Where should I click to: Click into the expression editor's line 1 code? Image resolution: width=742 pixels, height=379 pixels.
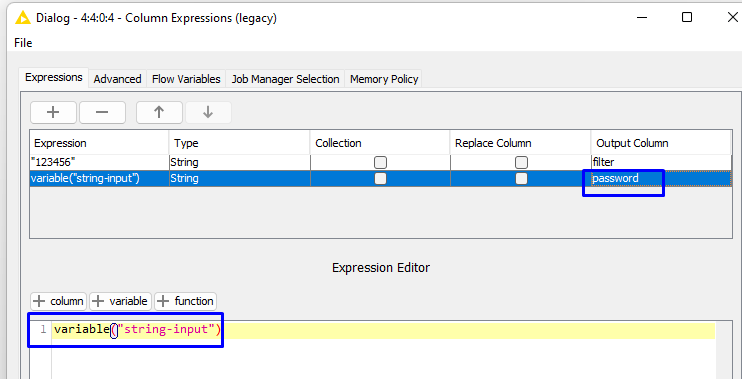point(137,330)
